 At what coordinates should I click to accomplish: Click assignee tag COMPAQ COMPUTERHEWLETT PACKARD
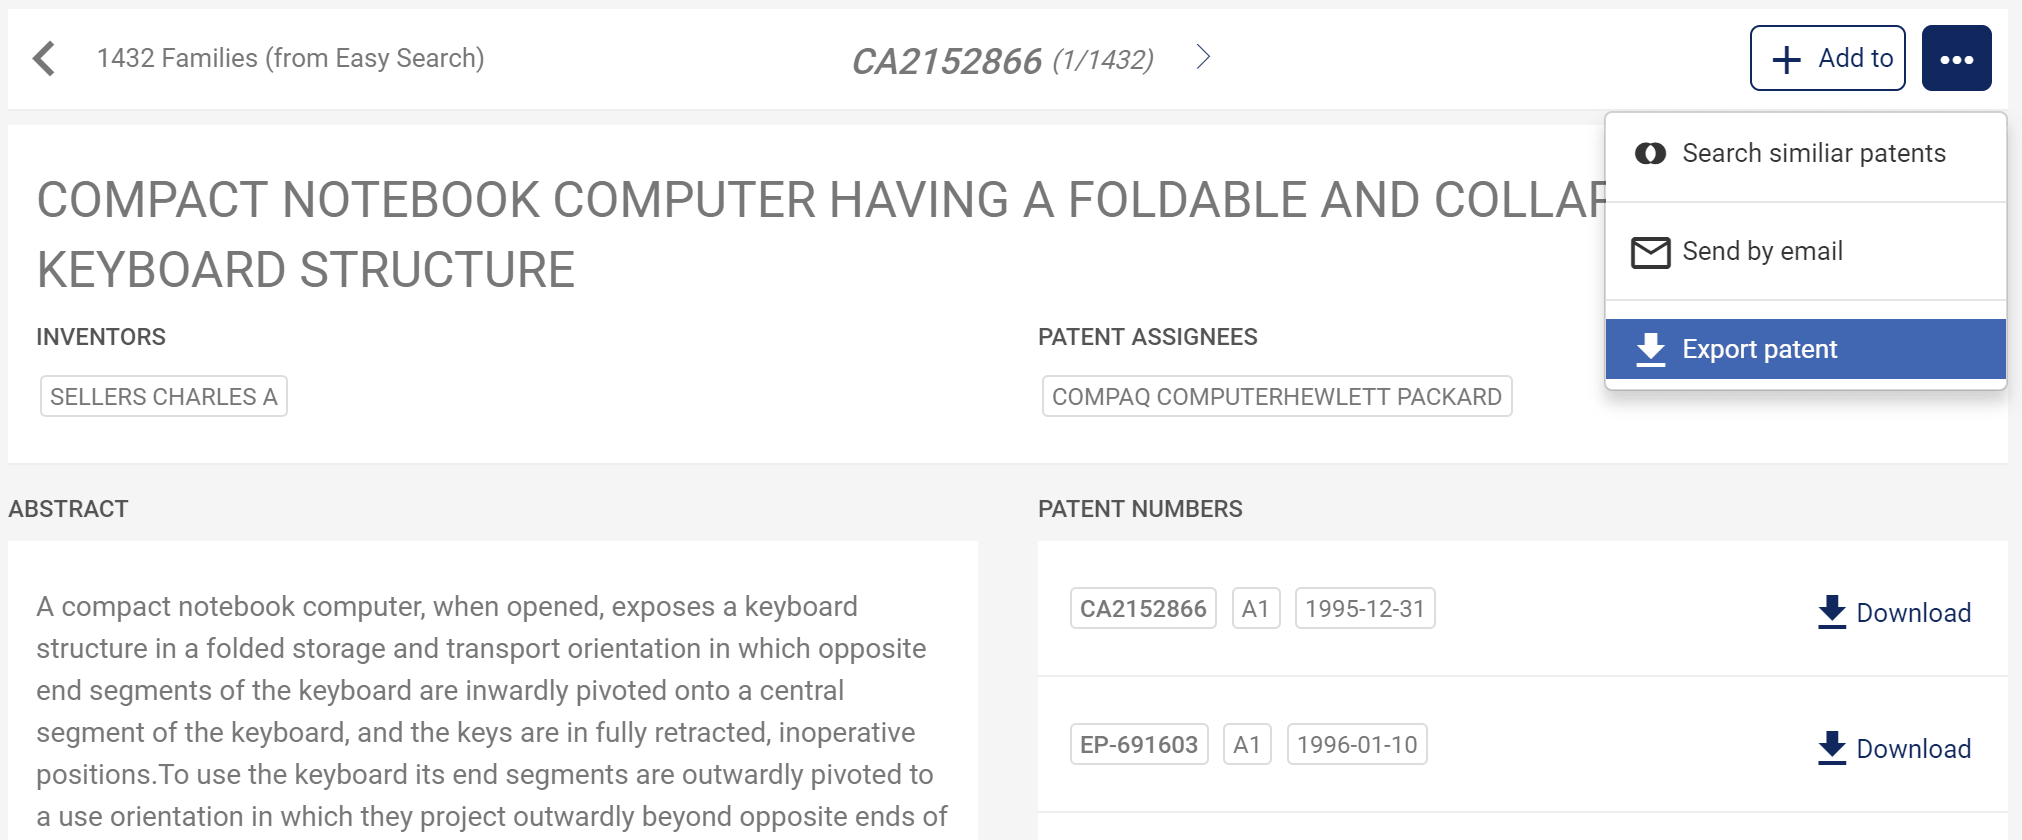(x=1276, y=397)
